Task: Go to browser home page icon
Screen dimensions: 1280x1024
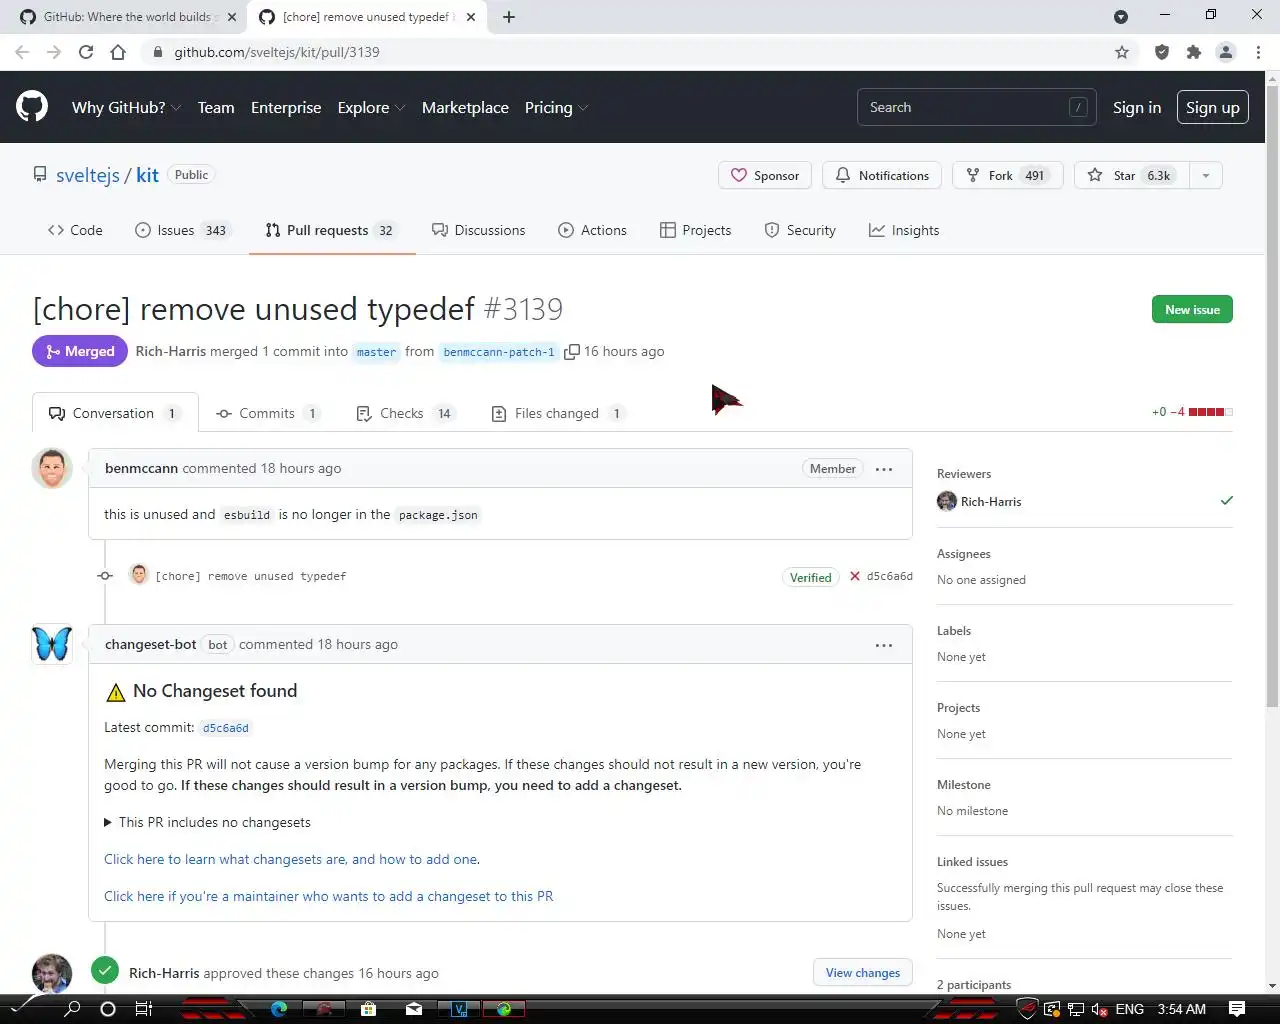Action: pyautogui.click(x=118, y=52)
